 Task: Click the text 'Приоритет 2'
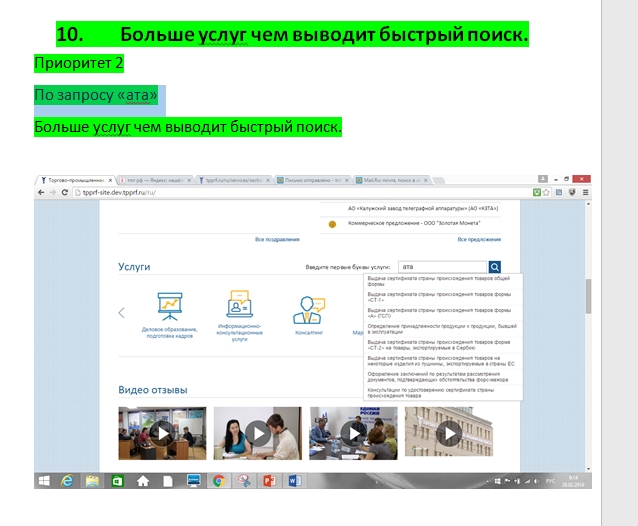(79, 63)
